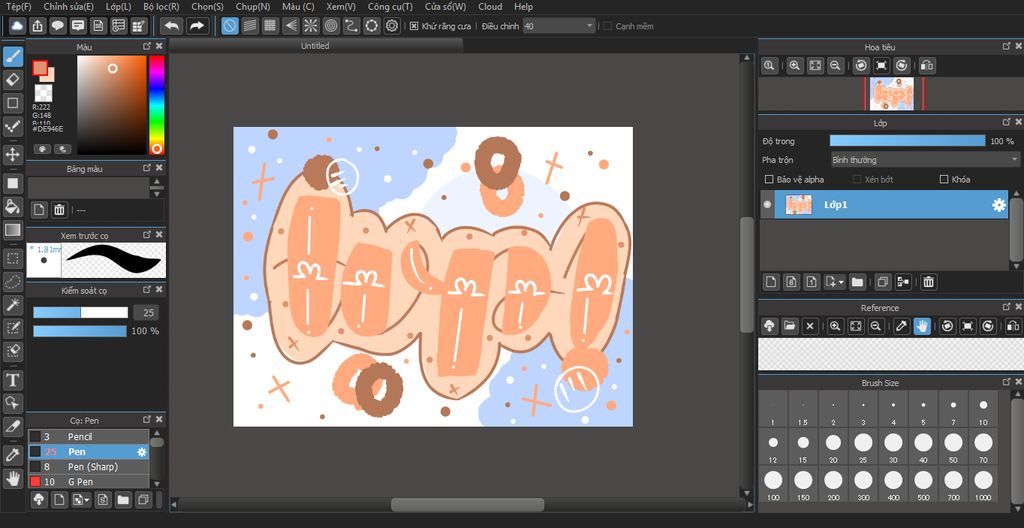Undock the Màu color panel
The image size is (1024, 528).
pyautogui.click(x=147, y=47)
